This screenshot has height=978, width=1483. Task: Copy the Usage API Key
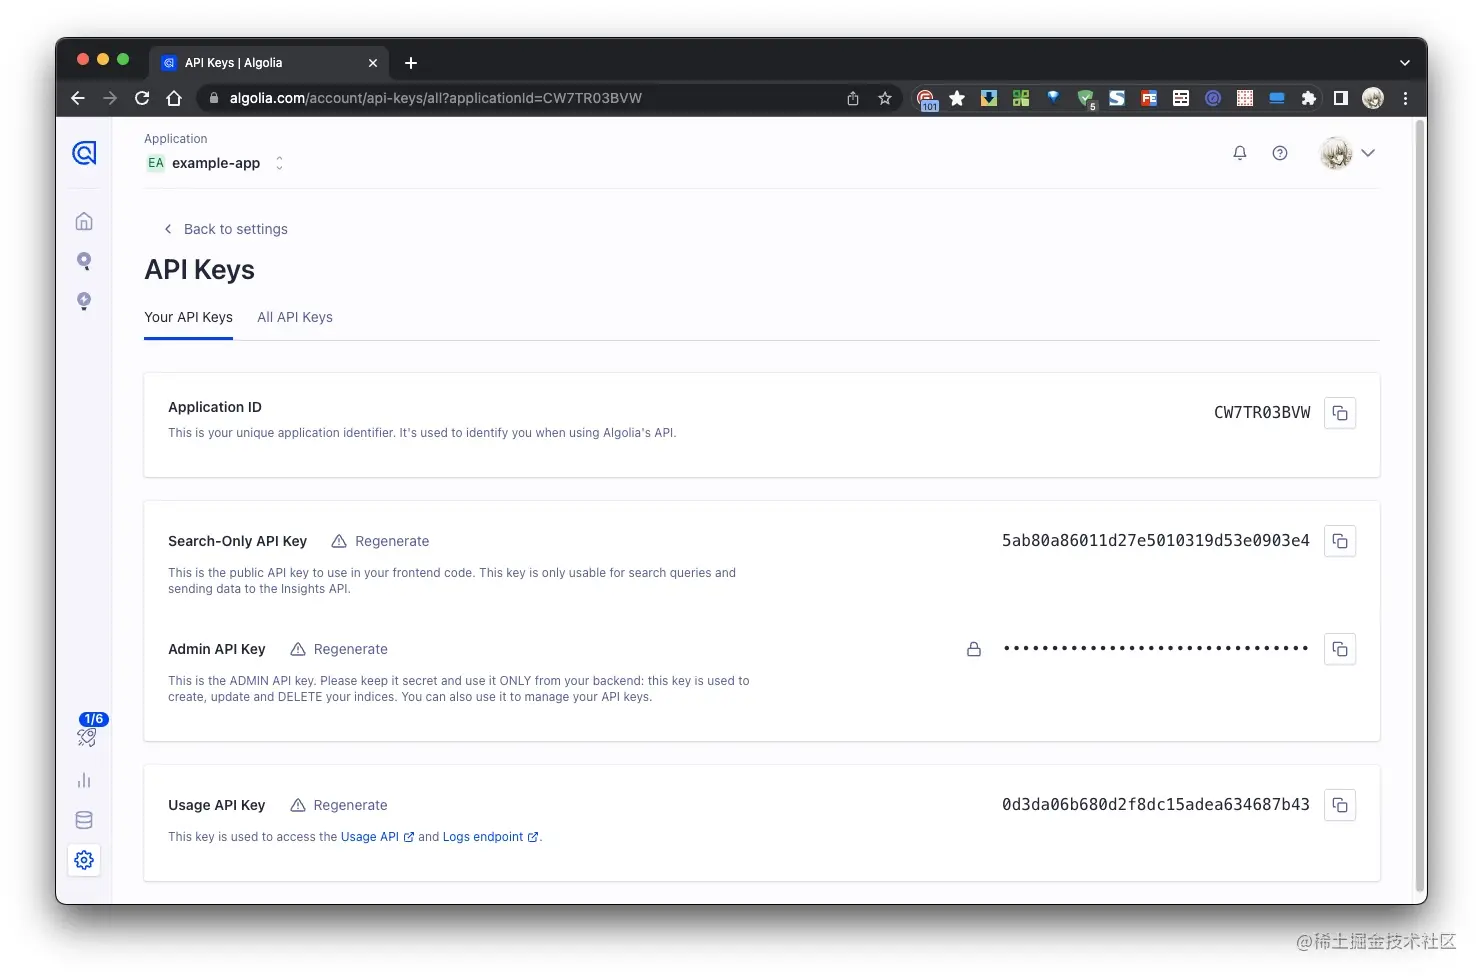click(1340, 805)
